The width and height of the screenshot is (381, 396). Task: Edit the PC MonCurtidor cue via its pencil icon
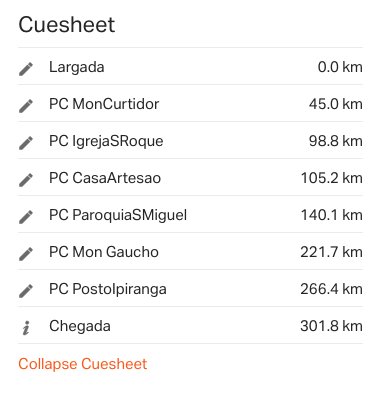[26, 106]
